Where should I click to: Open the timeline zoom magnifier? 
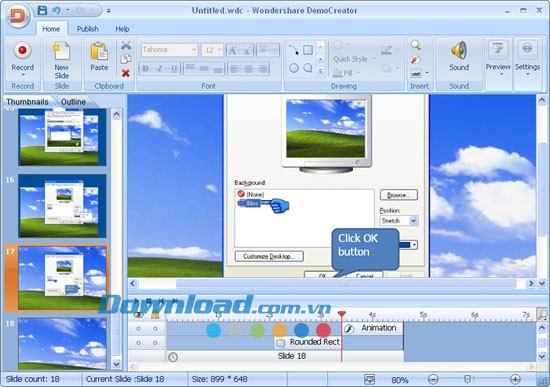click(542, 315)
